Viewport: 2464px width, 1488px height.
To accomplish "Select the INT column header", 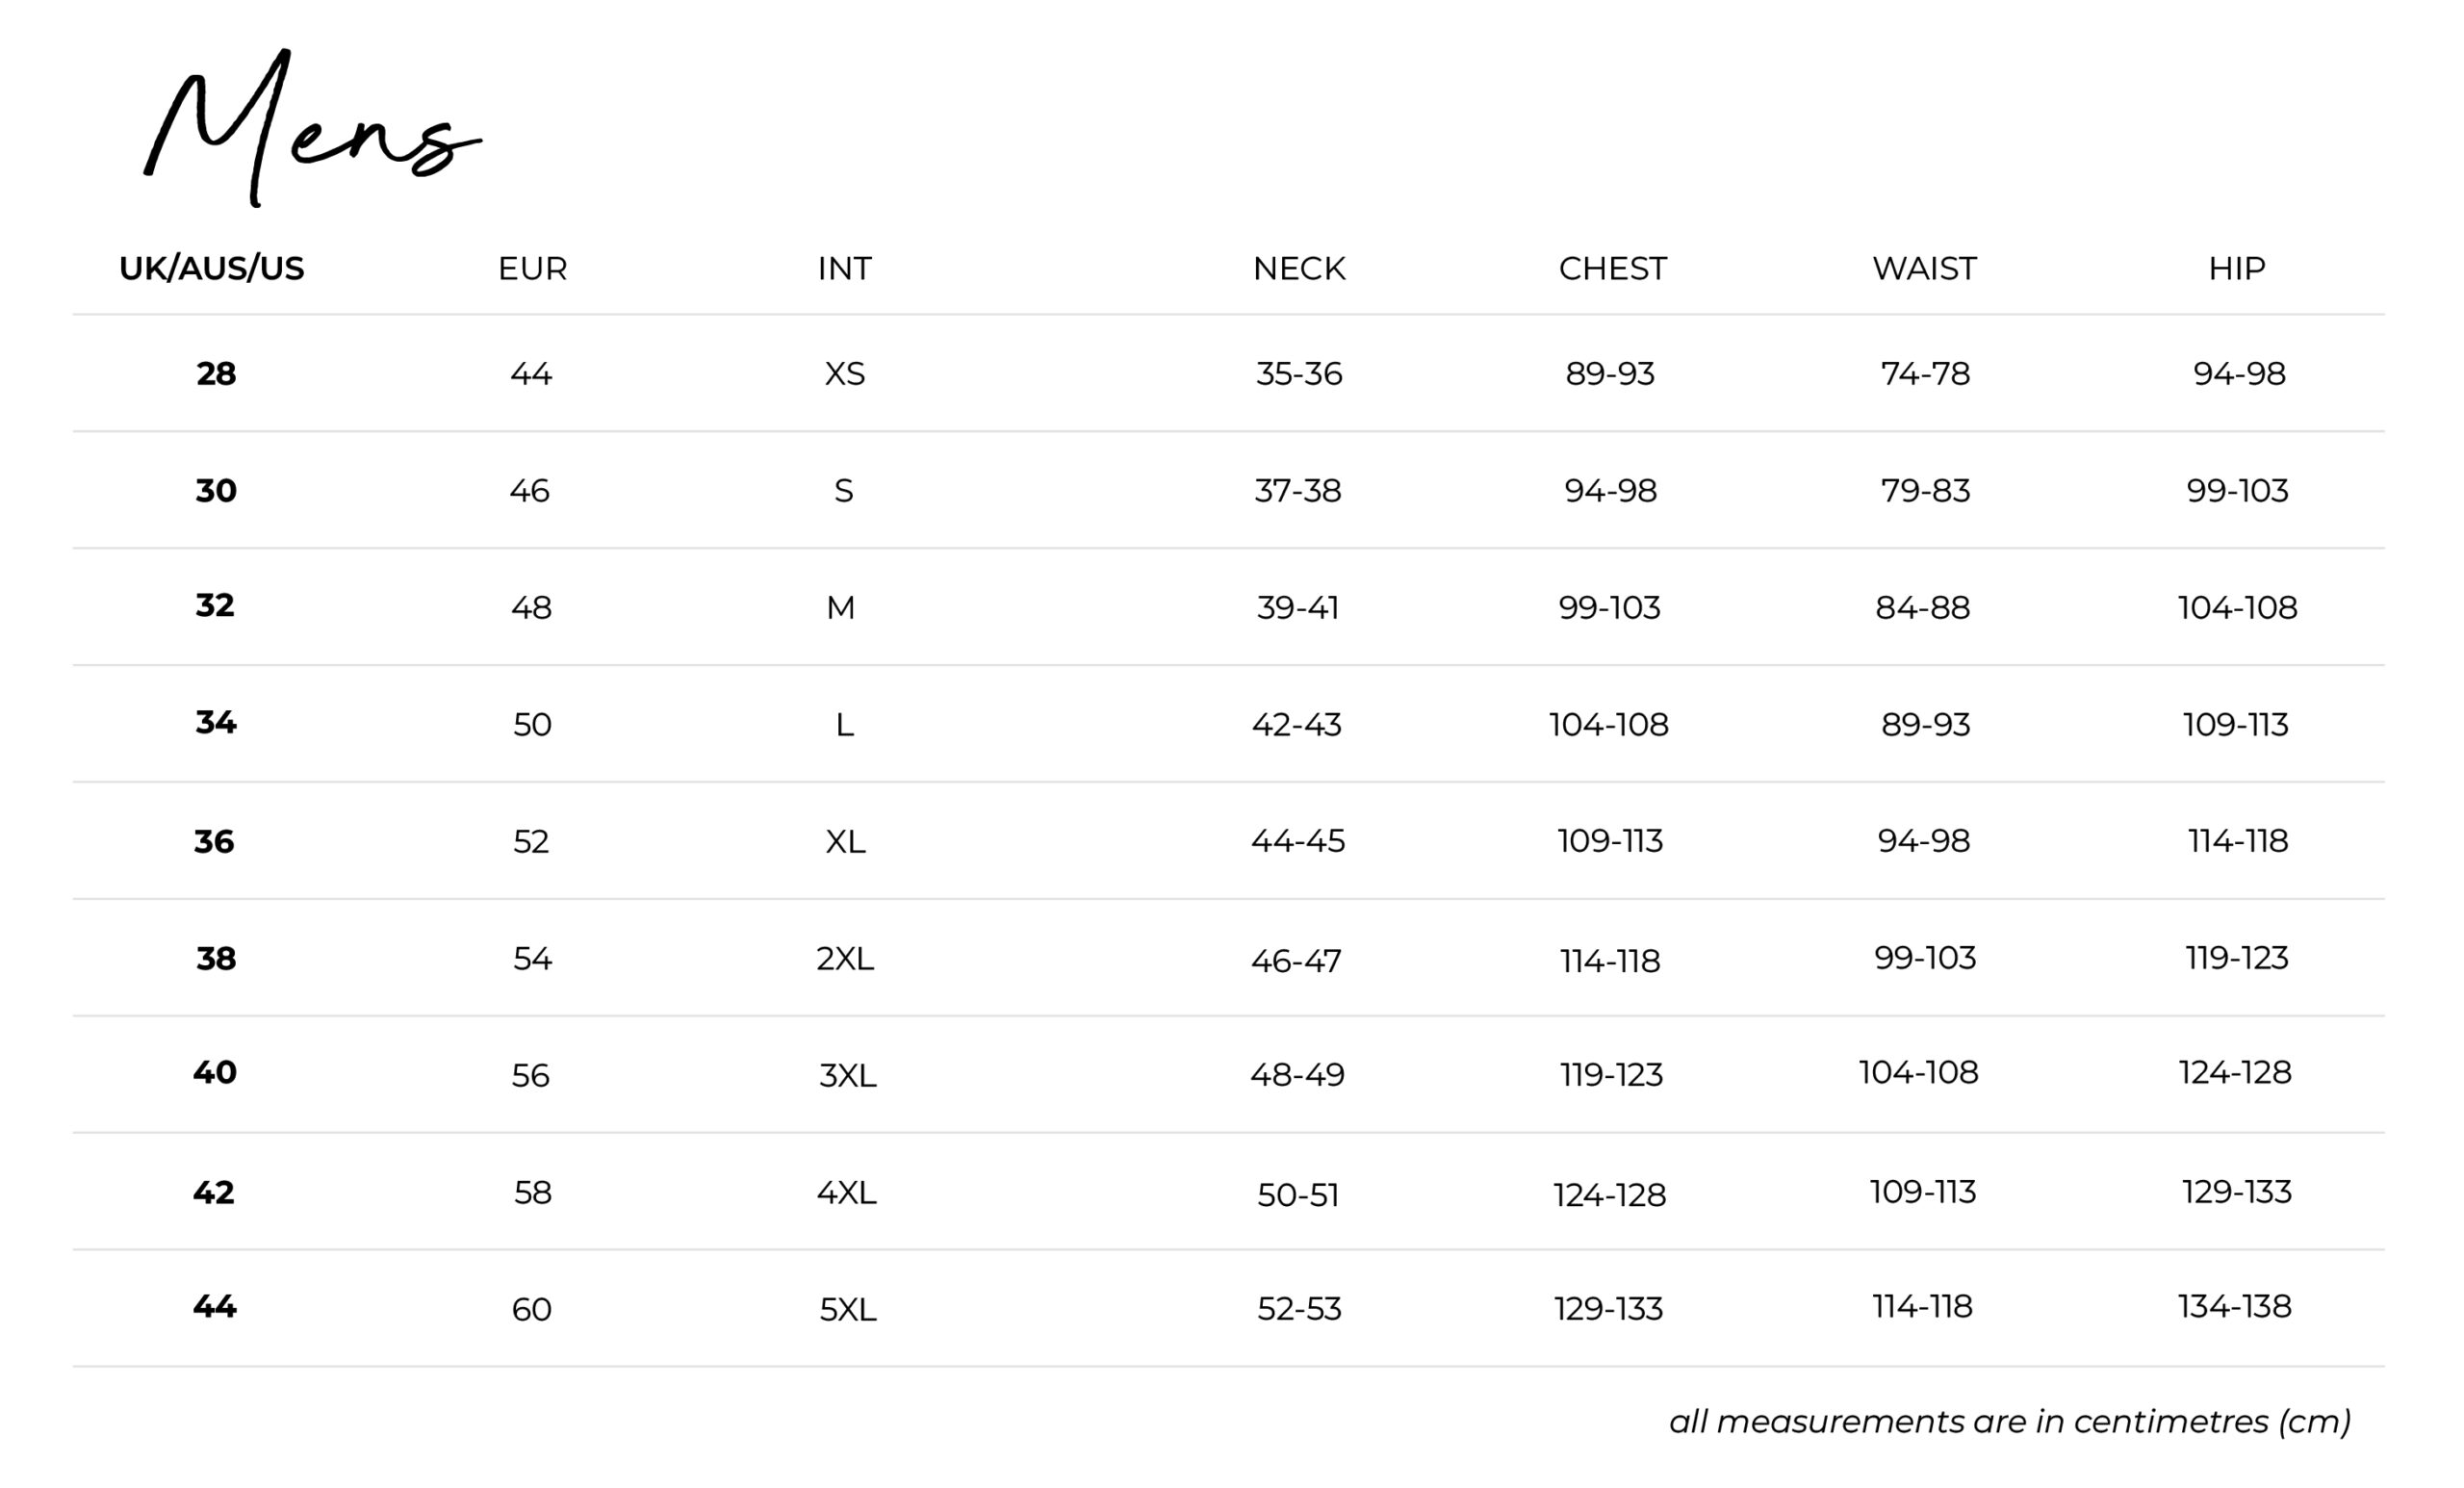I will point(844,268).
